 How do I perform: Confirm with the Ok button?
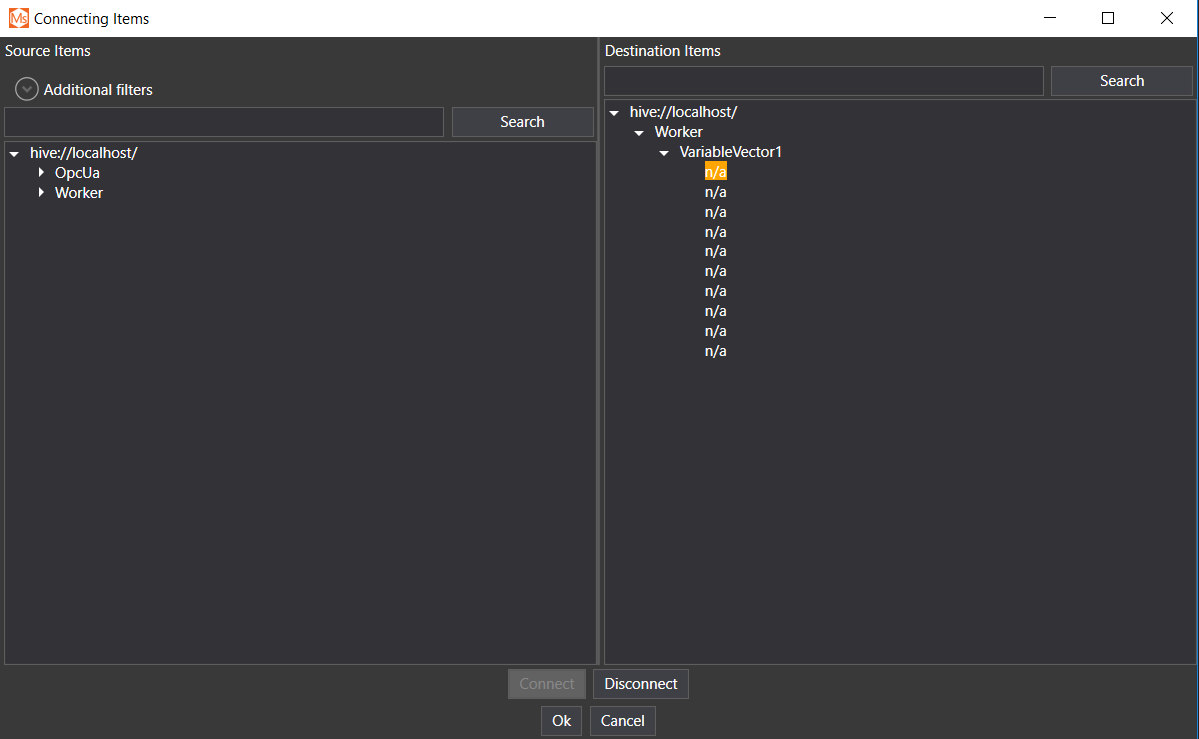coord(561,721)
